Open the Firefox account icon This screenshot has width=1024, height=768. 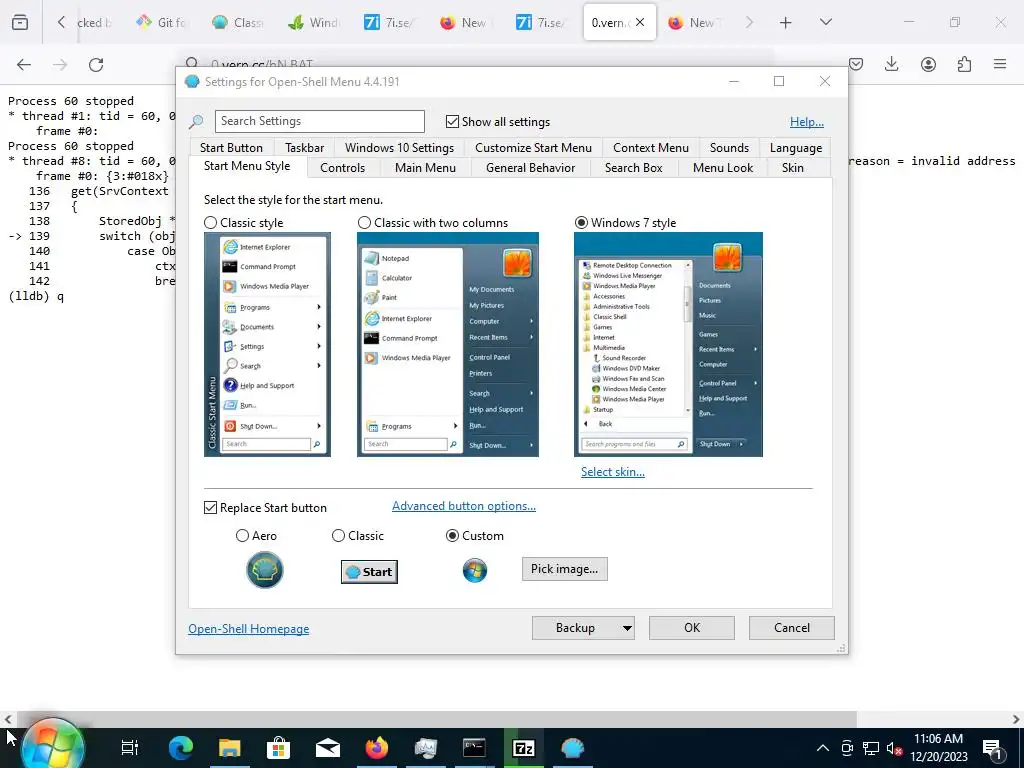[928, 64]
